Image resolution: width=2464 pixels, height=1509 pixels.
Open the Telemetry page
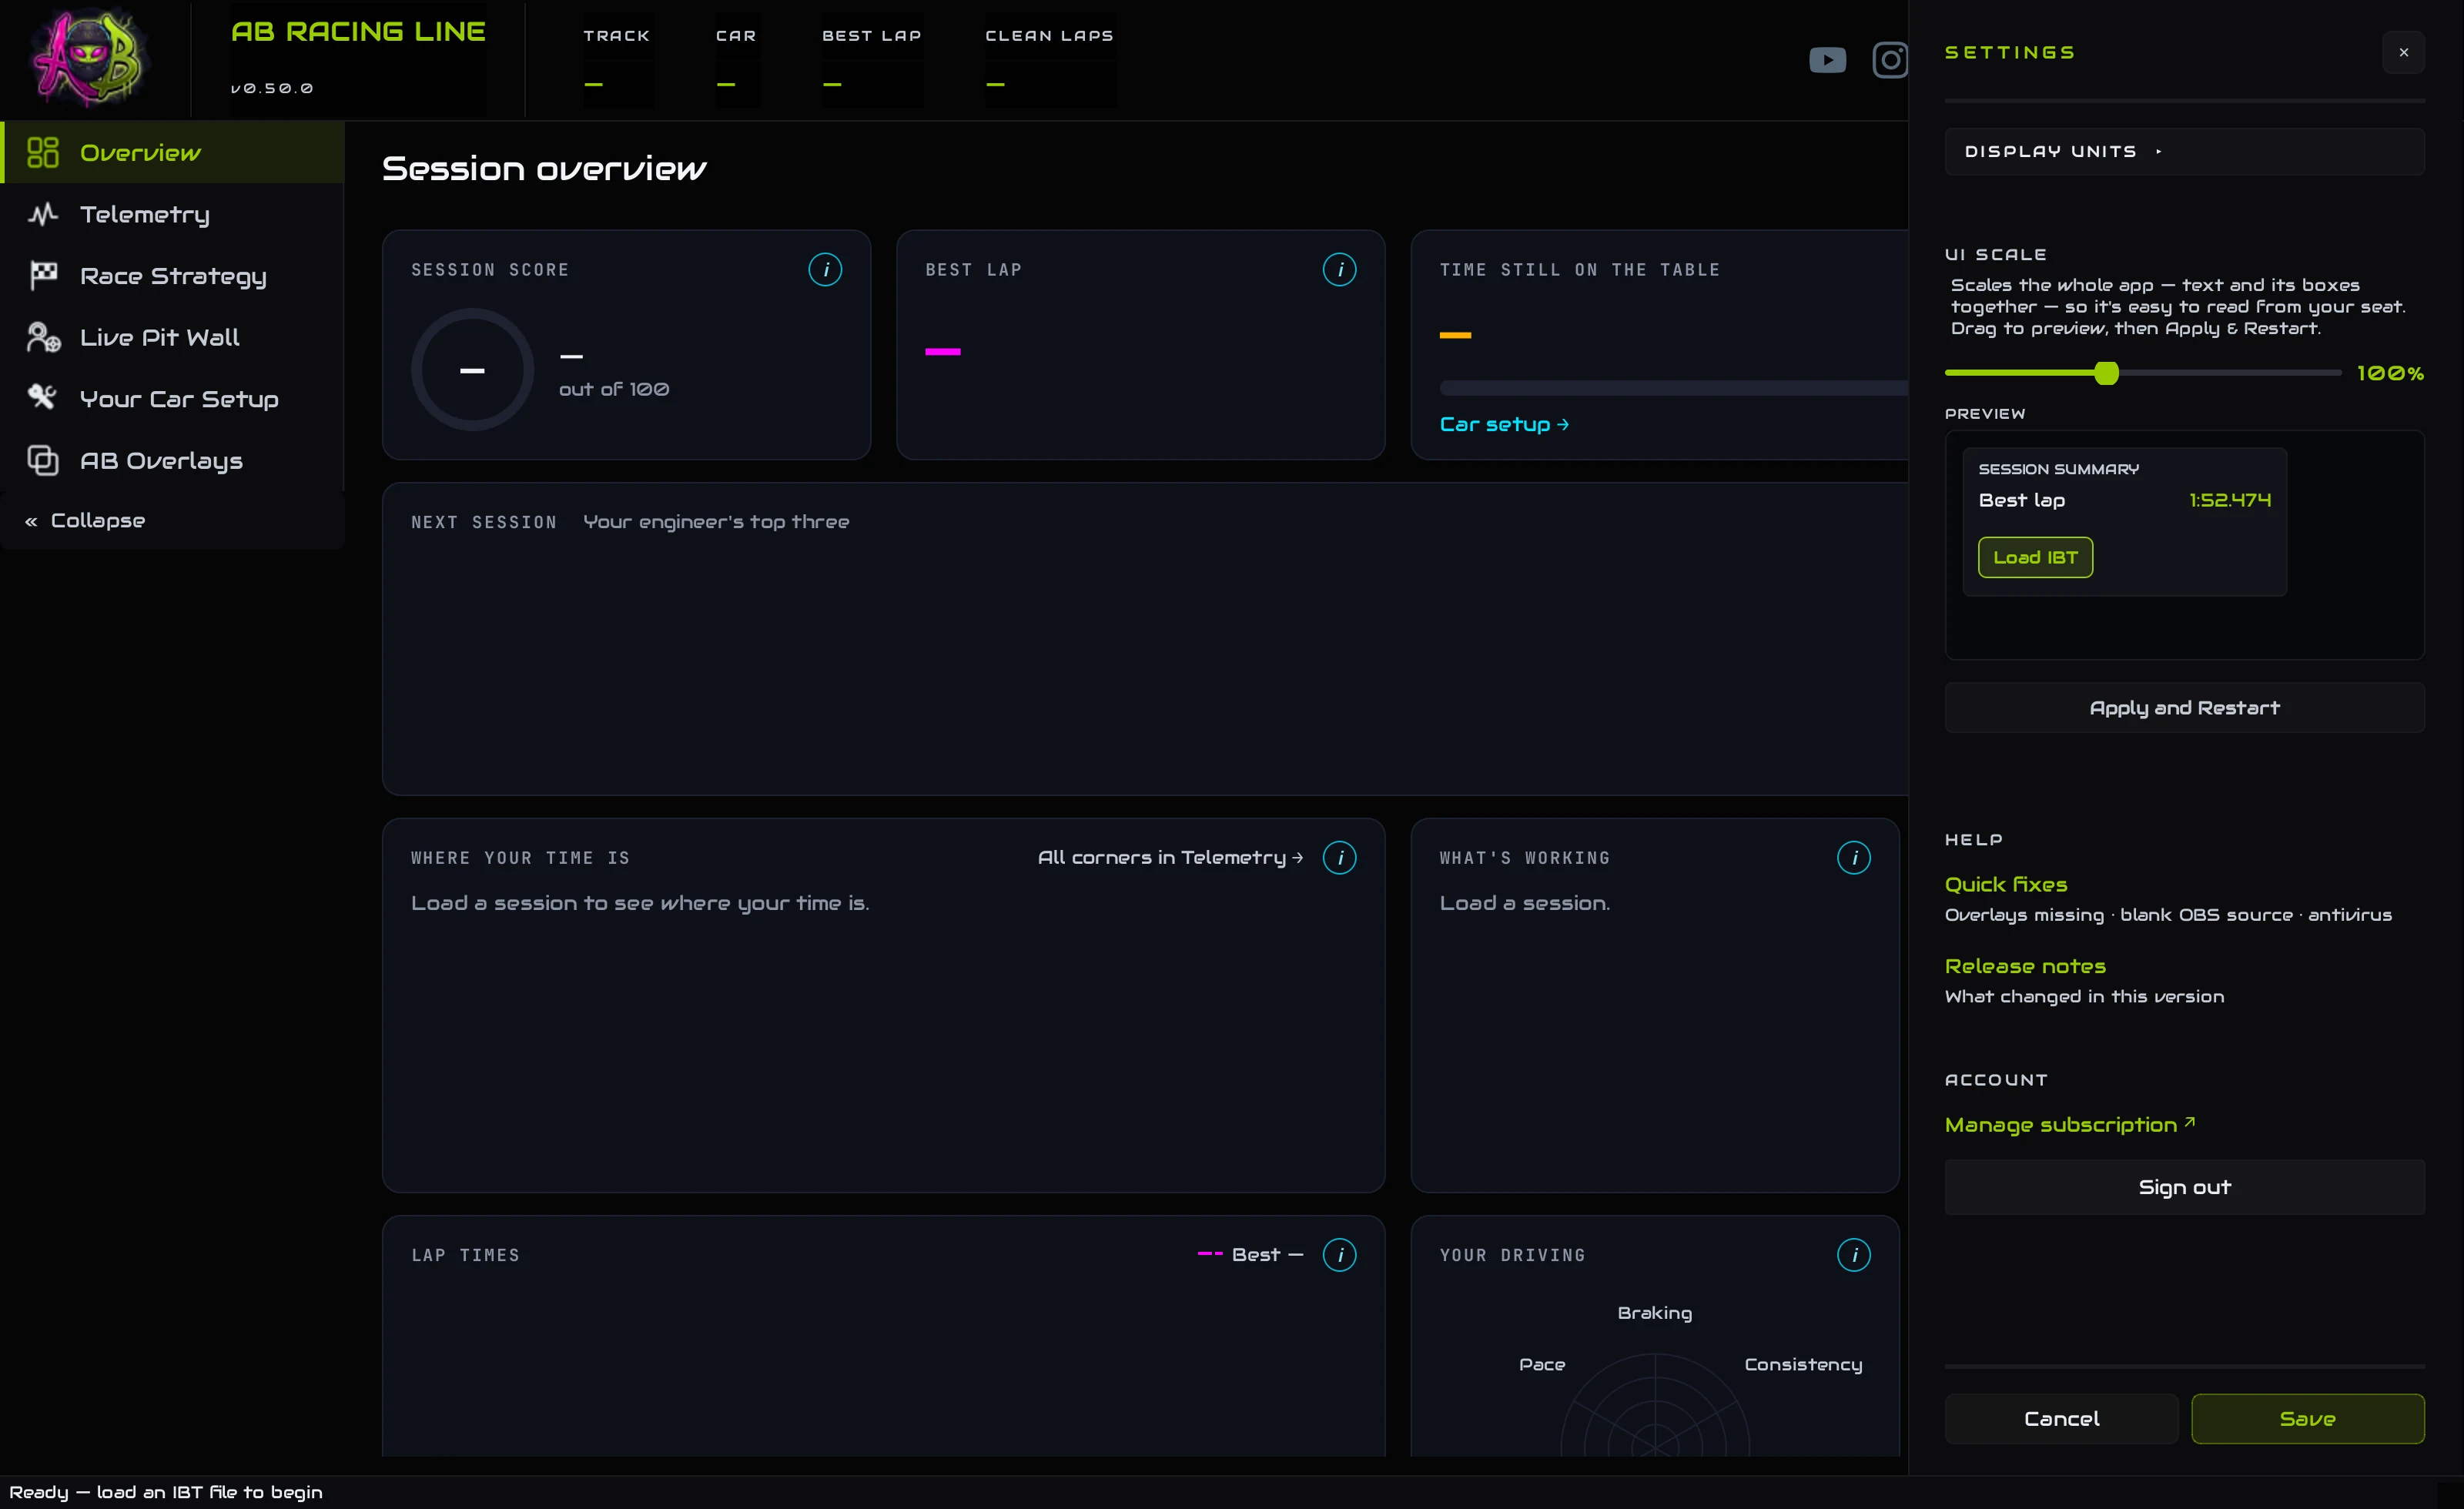[x=172, y=214]
